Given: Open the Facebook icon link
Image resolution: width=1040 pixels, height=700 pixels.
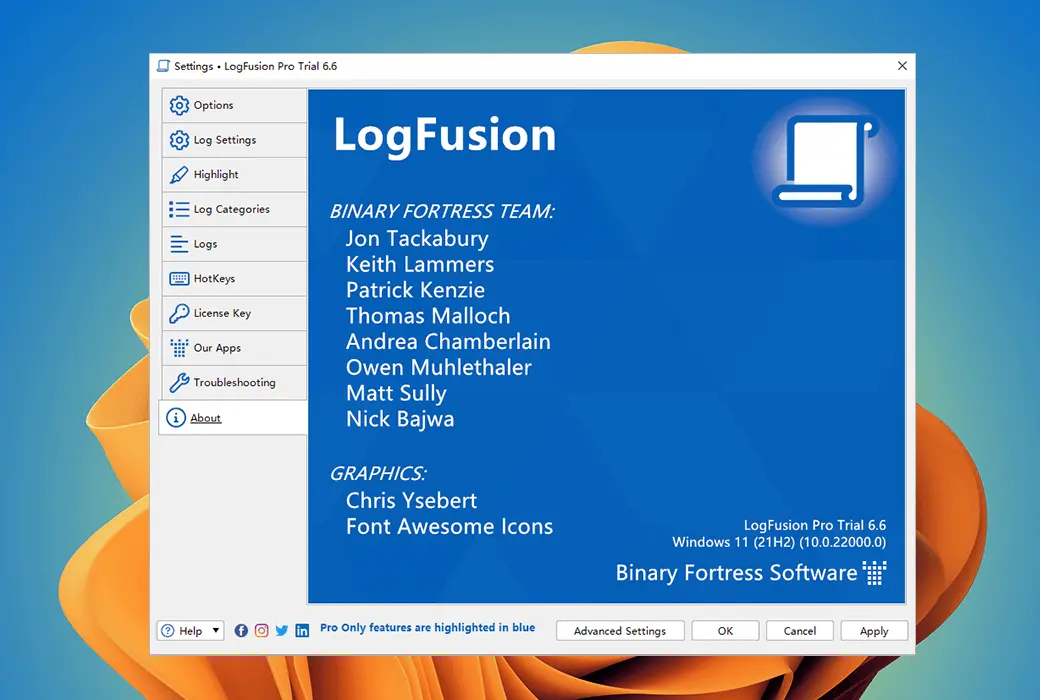Looking at the screenshot, I should [241, 630].
